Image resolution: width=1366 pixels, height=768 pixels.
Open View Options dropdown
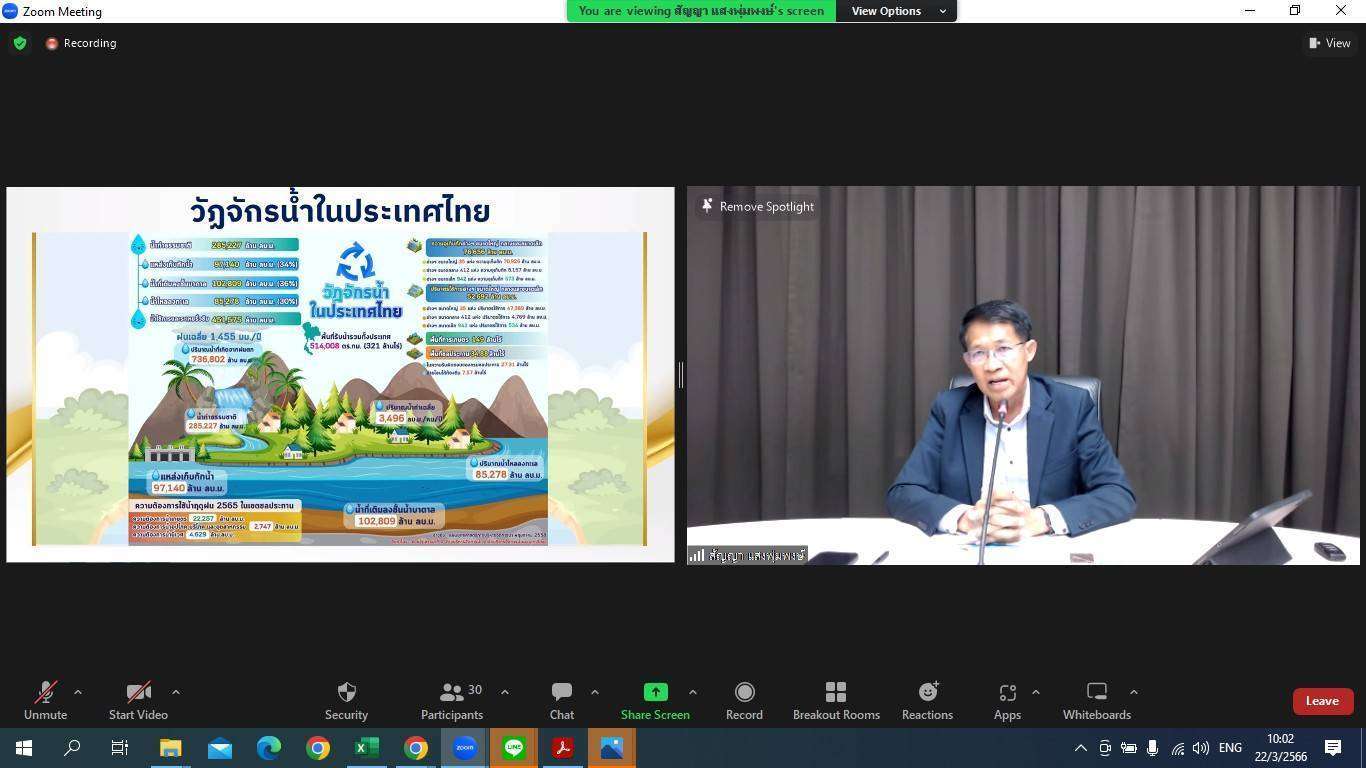[896, 11]
